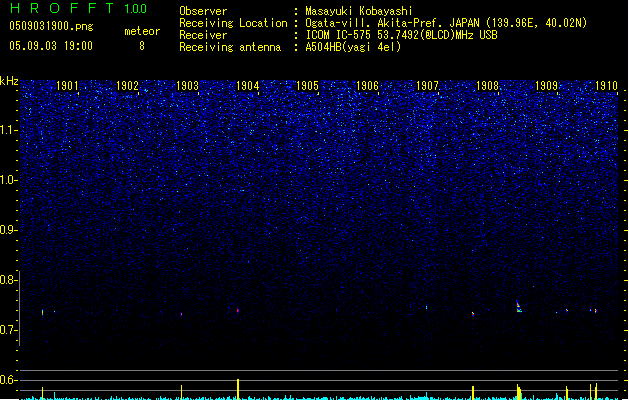
Task: Click the 1905 time axis label
Action: pyautogui.click(x=307, y=86)
